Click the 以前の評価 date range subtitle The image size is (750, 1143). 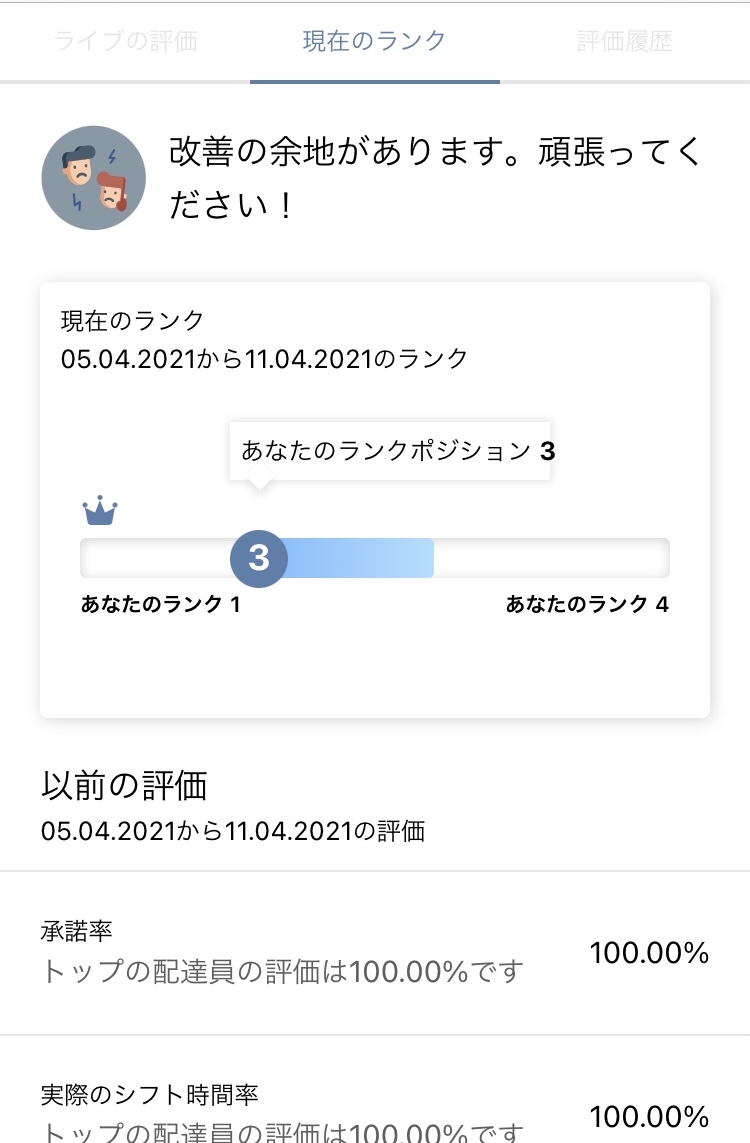coord(233,830)
